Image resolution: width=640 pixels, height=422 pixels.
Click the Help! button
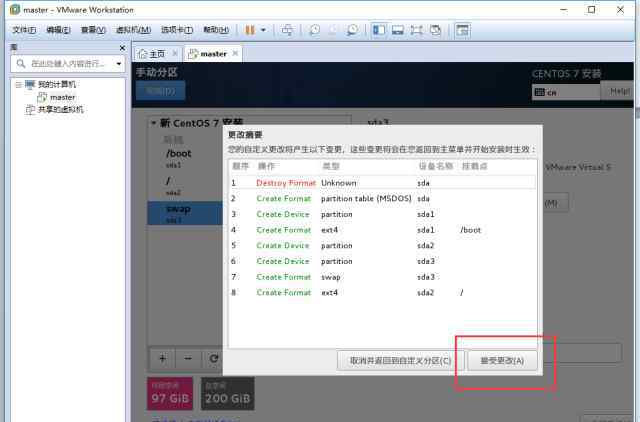(x=619, y=91)
